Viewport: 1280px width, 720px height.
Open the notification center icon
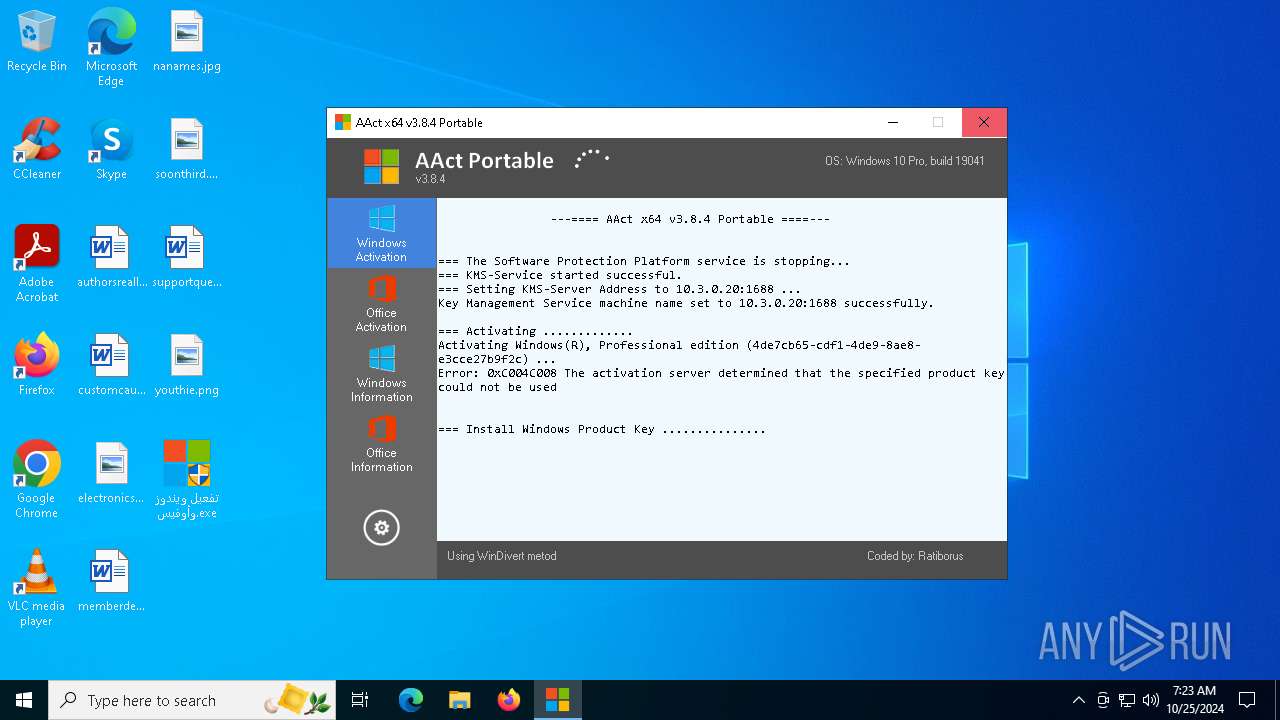[x=1247, y=700]
